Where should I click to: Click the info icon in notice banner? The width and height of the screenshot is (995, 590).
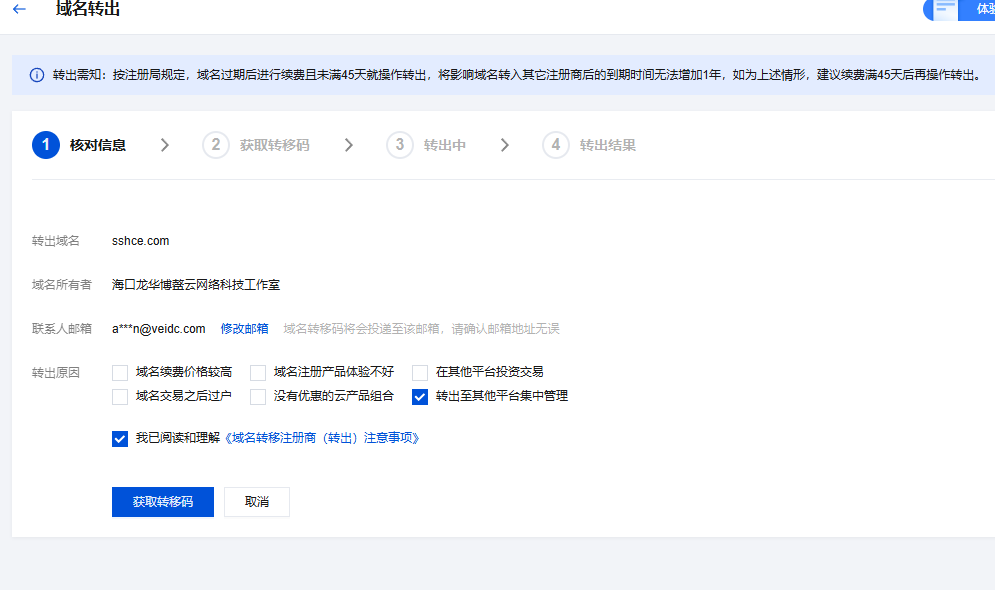37,75
